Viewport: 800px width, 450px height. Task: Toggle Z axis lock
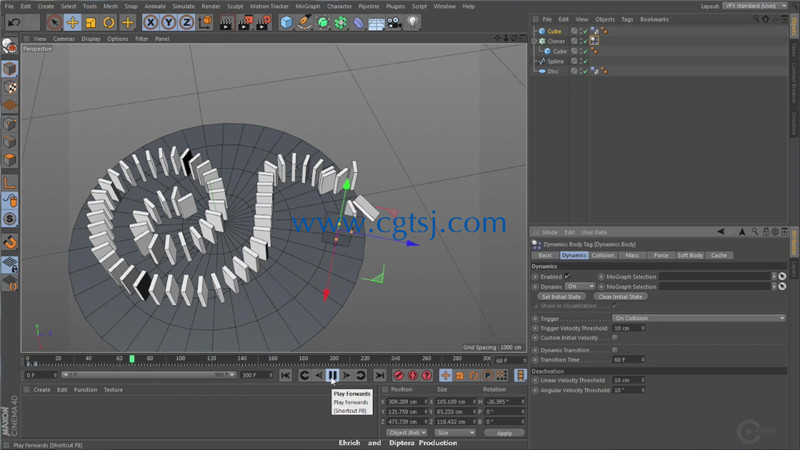click(x=187, y=22)
